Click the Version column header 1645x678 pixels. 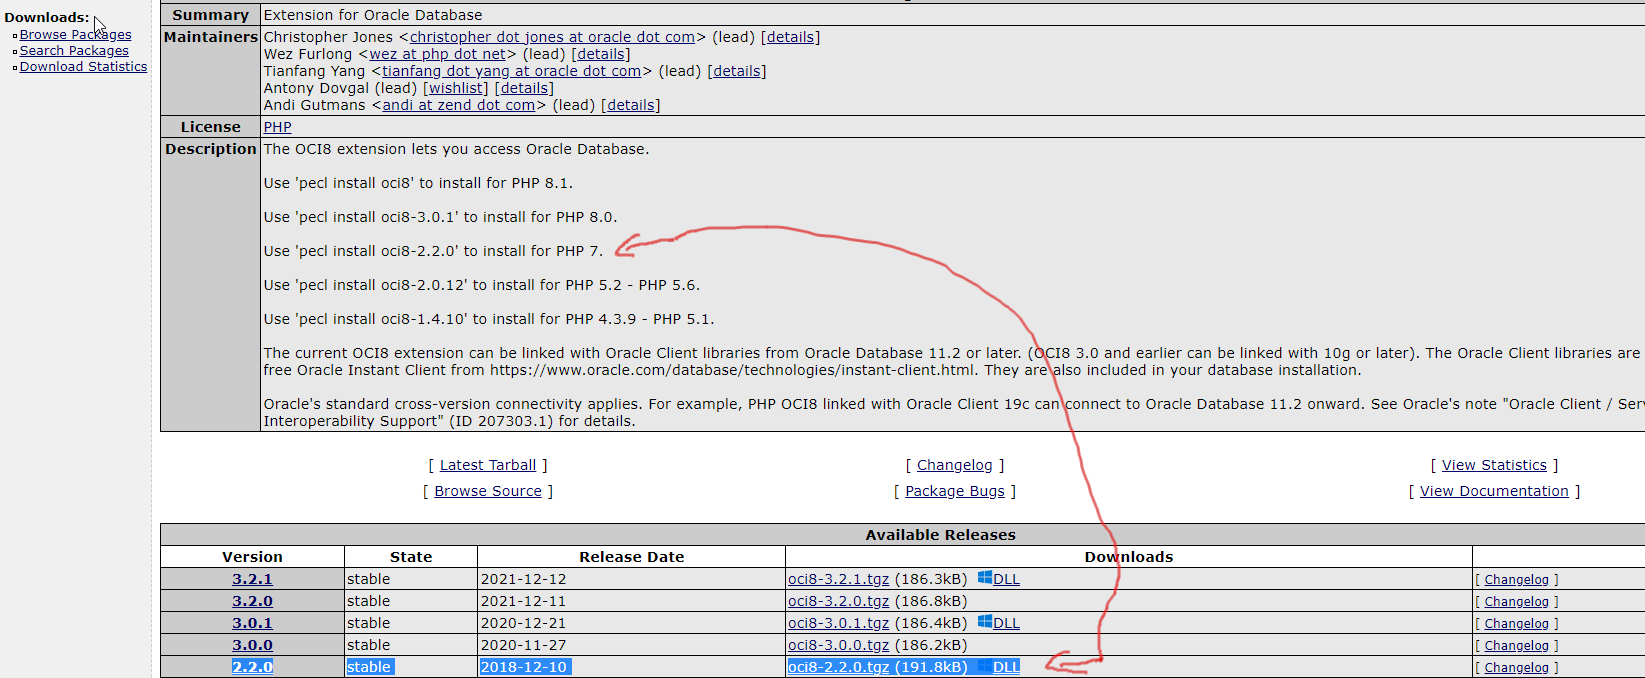252,557
